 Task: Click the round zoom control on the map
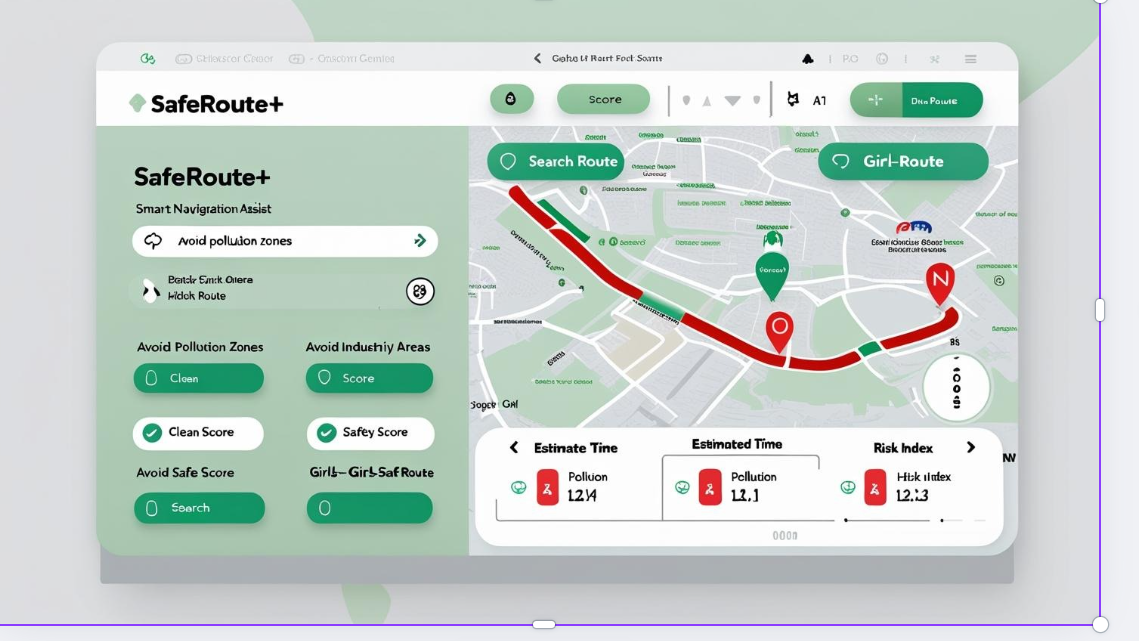pyautogui.click(x=956, y=387)
